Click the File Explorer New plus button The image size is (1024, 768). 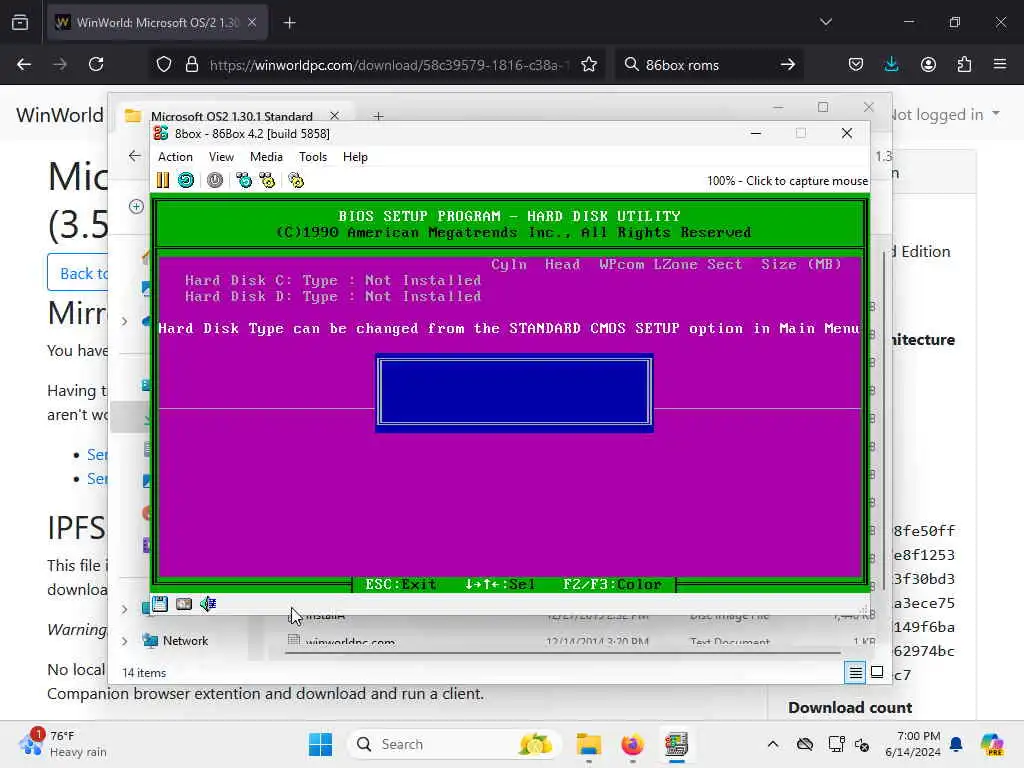[136, 206]
